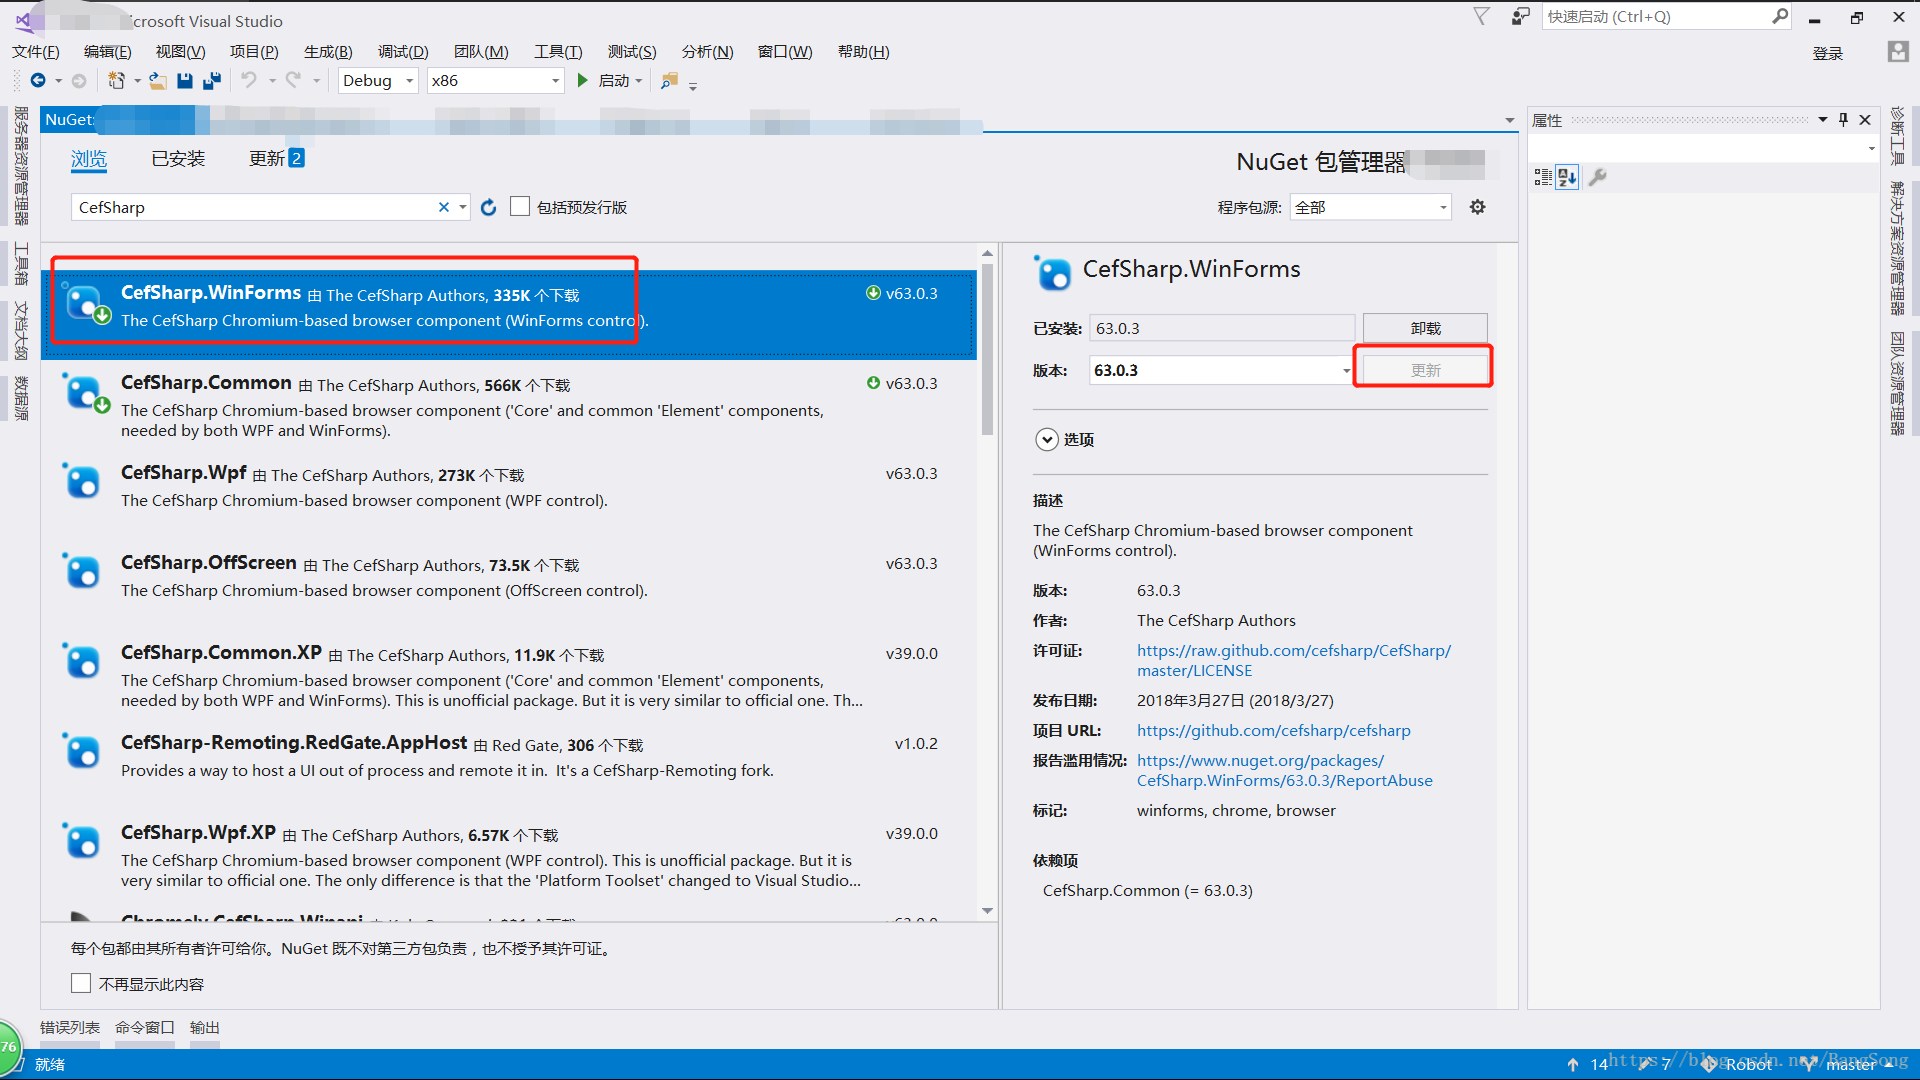Viewport: 1920px width, 1080px height.
Task: Click the Save icon in toolbar
Action: [185, 81]
